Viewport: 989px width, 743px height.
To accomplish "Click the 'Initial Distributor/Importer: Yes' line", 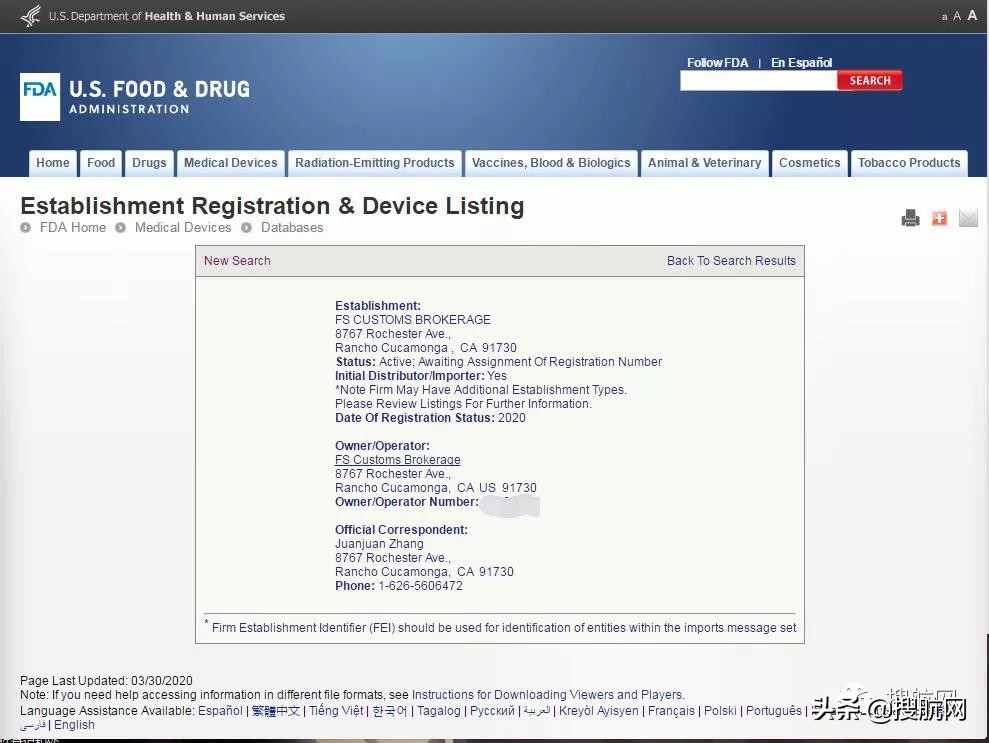I will 421,376.
